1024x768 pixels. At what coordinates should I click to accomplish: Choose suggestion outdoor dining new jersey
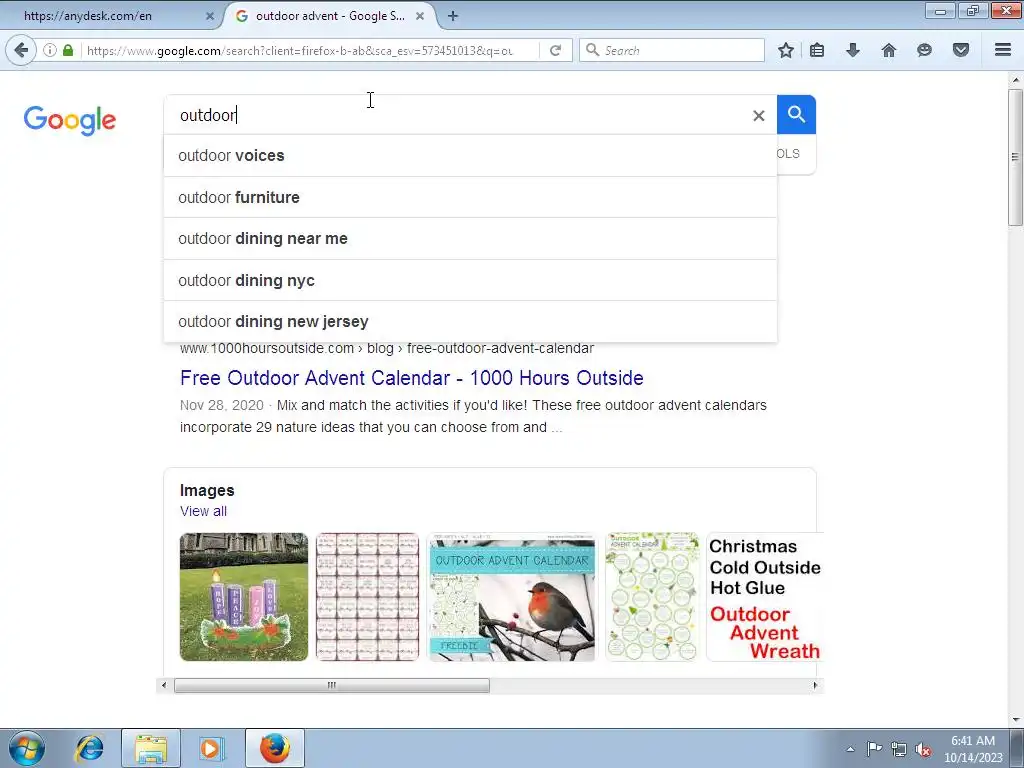tap(470, 321)
